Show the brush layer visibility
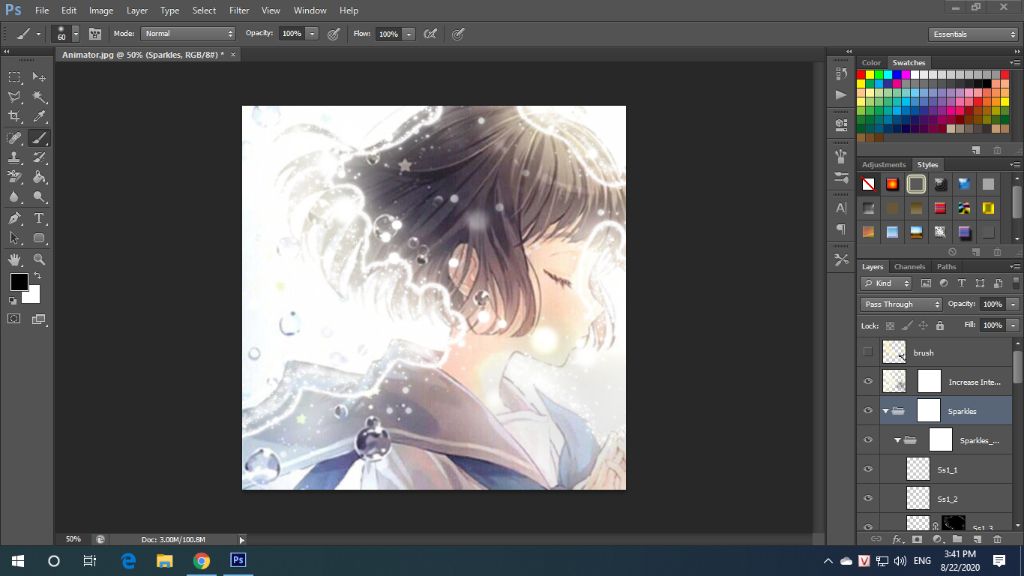Screen dimensions: 1024x576 (868, 352)
